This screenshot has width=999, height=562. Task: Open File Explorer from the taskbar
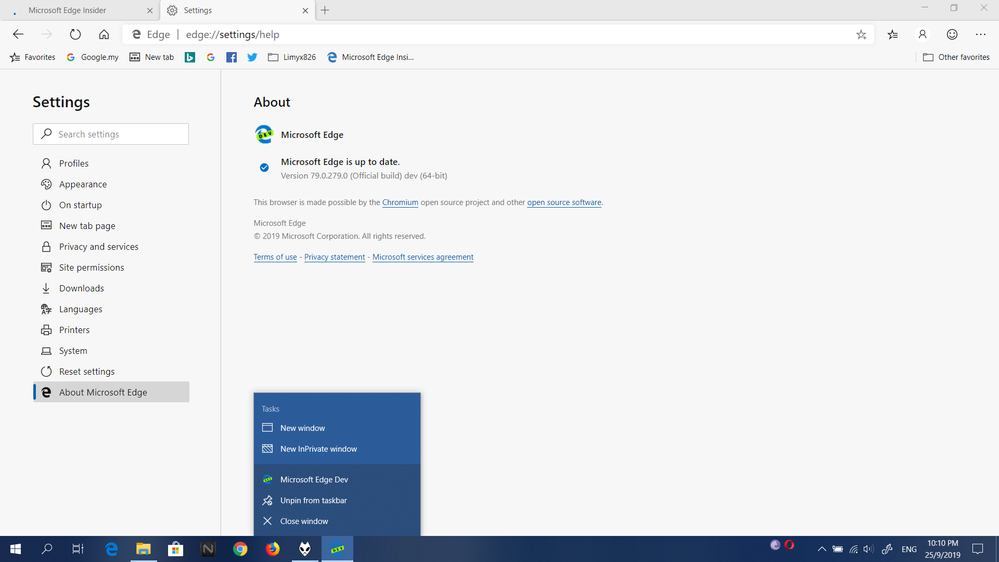point(143,549)
